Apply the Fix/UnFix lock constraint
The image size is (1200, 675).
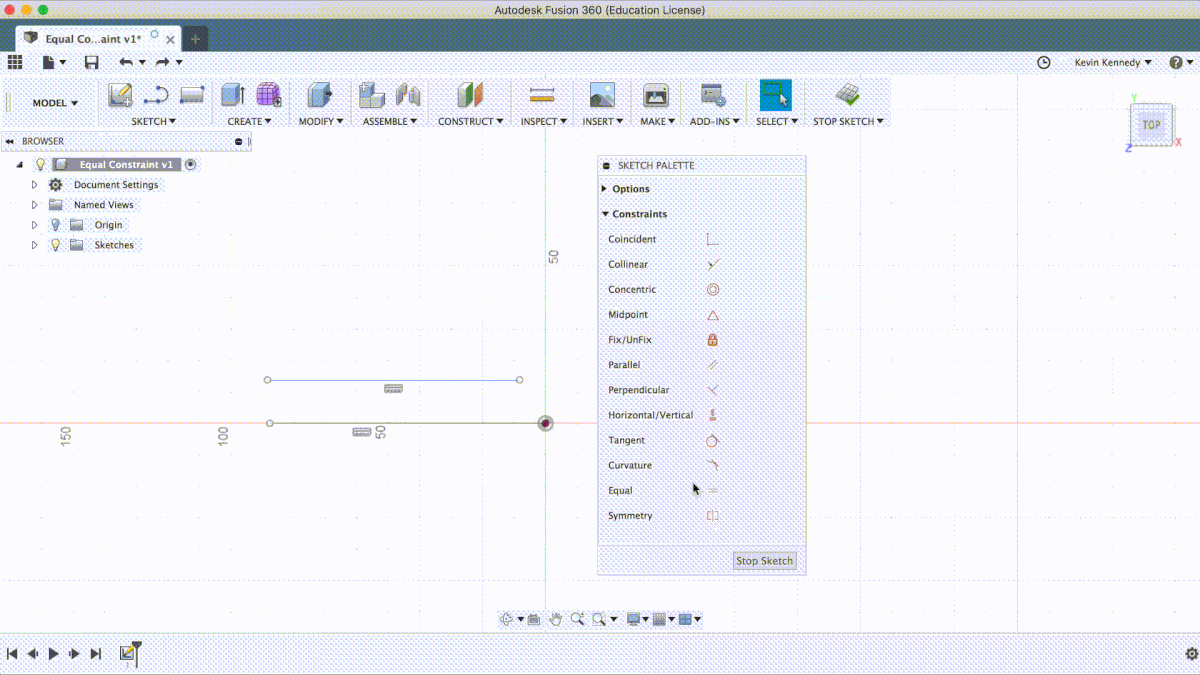[712, 340]
